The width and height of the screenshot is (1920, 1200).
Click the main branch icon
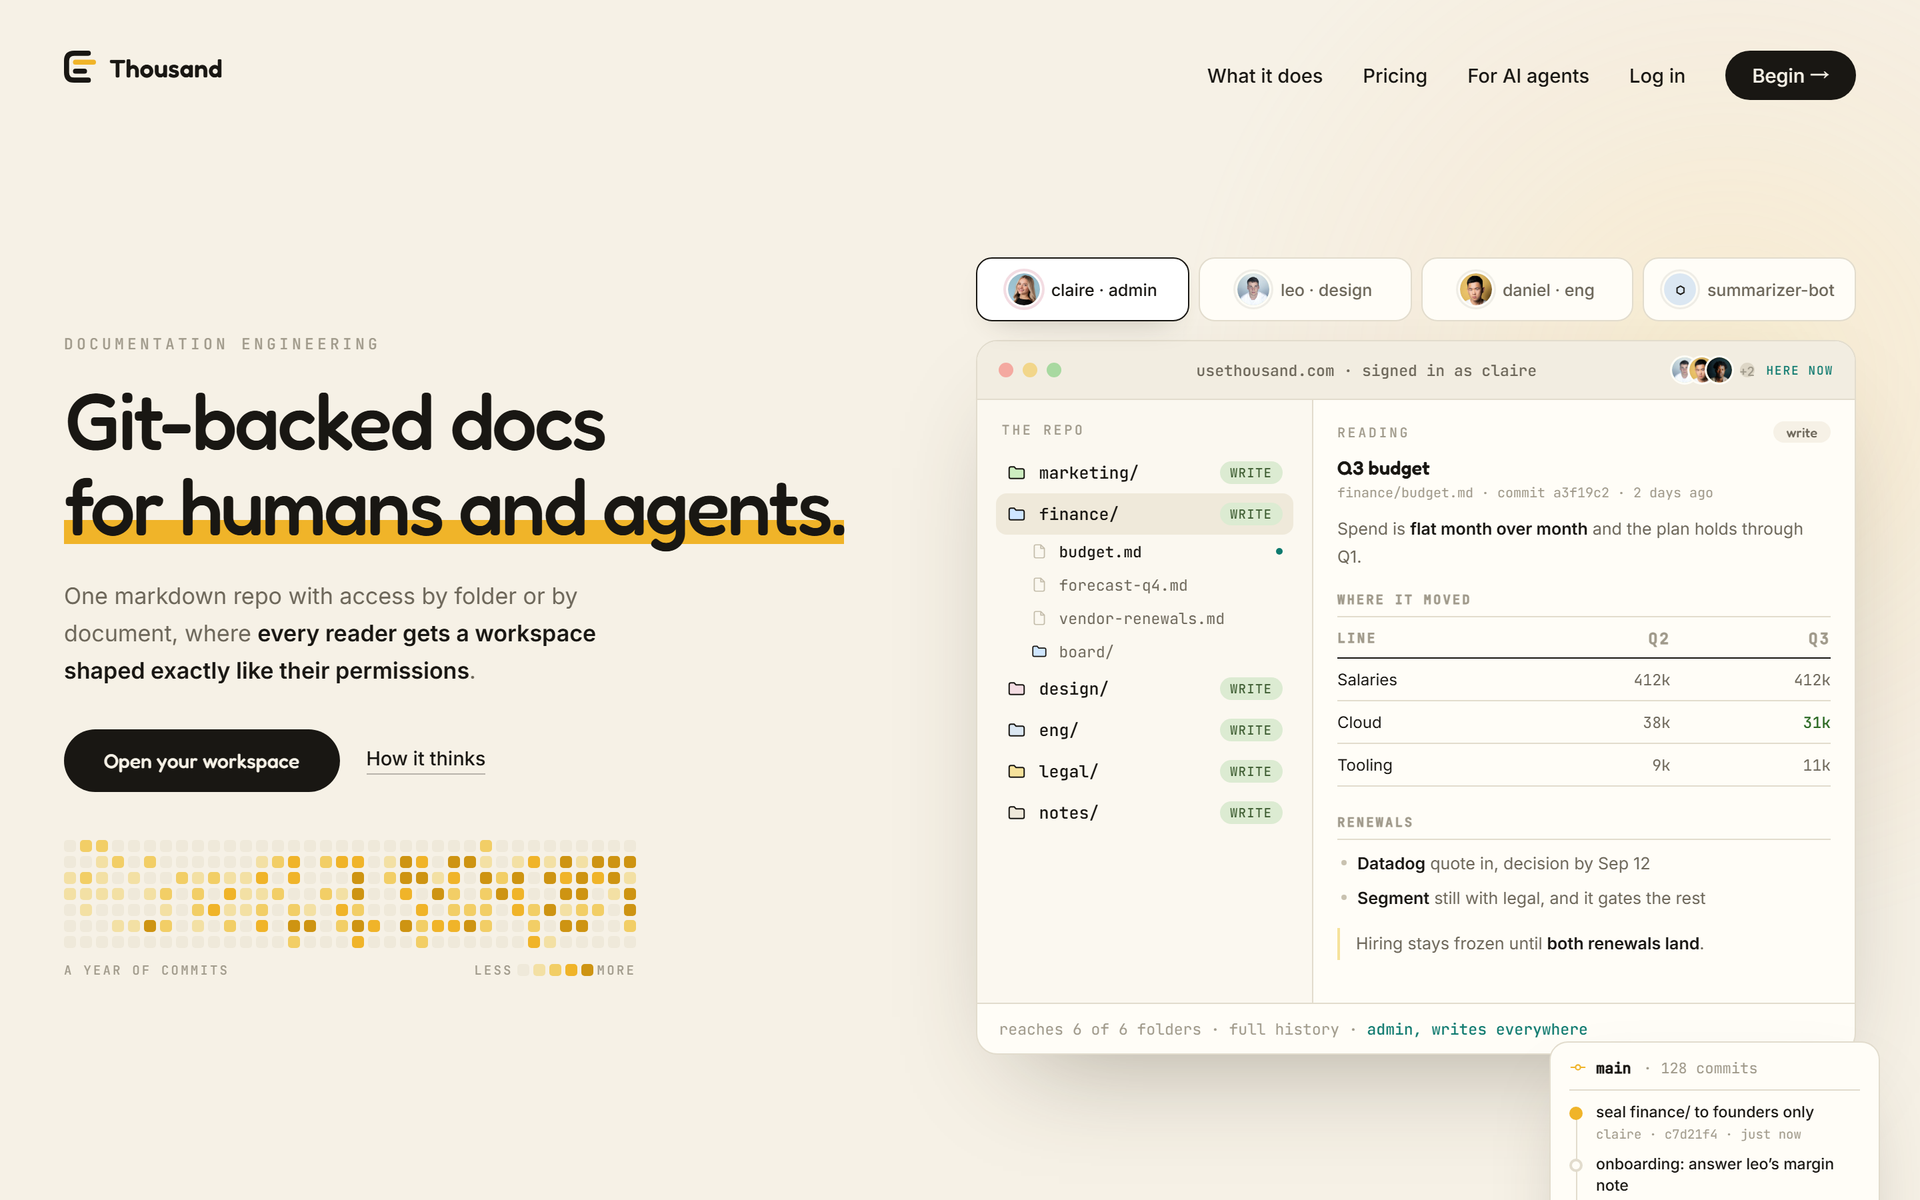coord(1578,1068)
